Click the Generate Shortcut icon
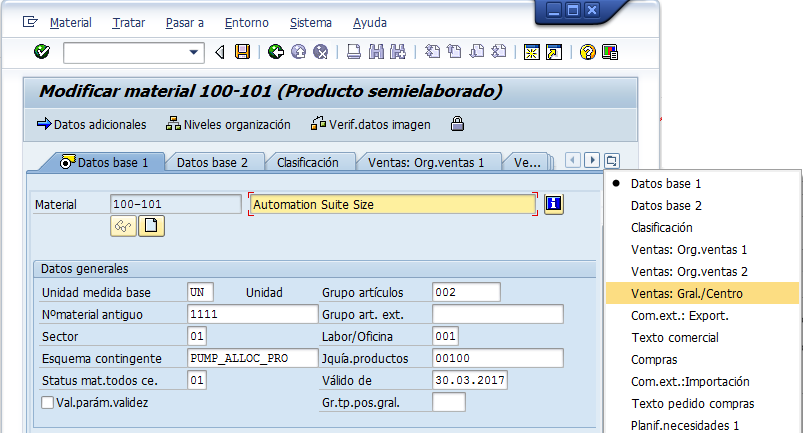803x433 pixels. (x=554, y=52)
